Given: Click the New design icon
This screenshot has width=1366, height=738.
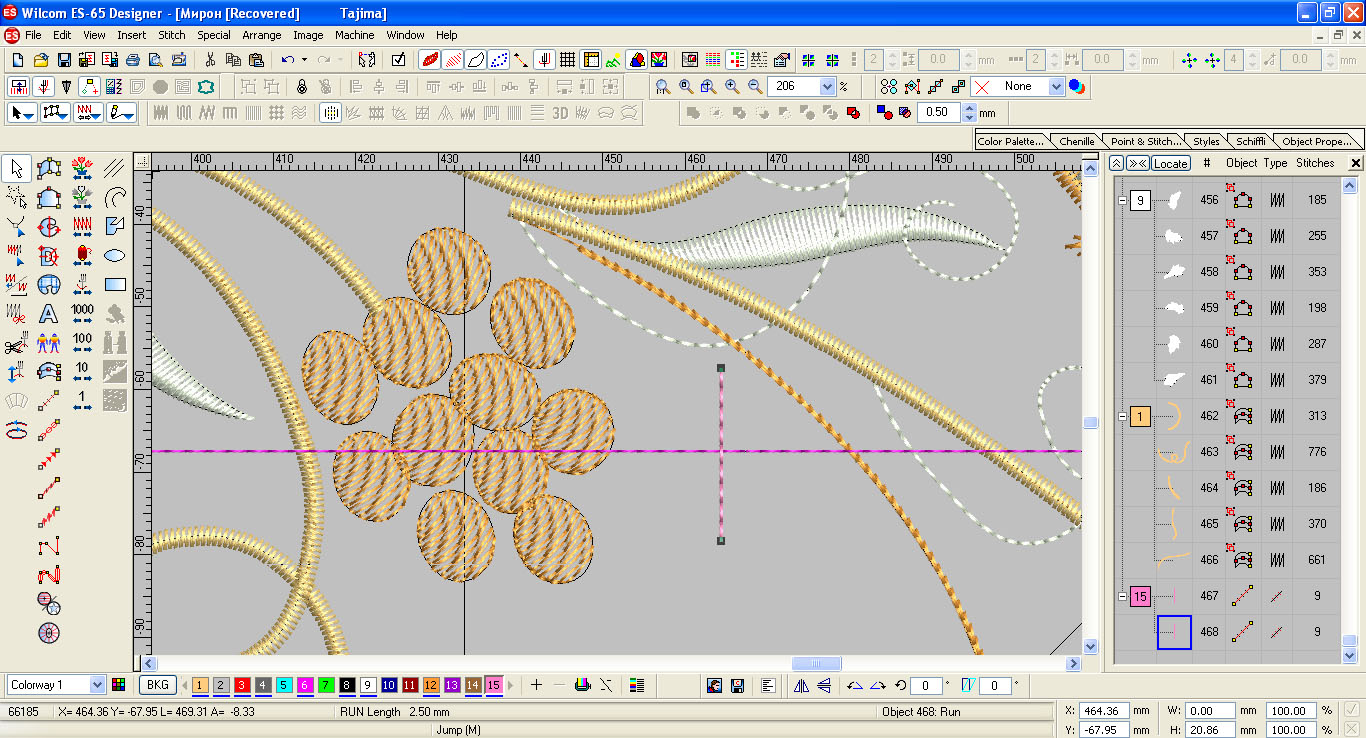Looking at the screenshot, I should coord(17,60).
